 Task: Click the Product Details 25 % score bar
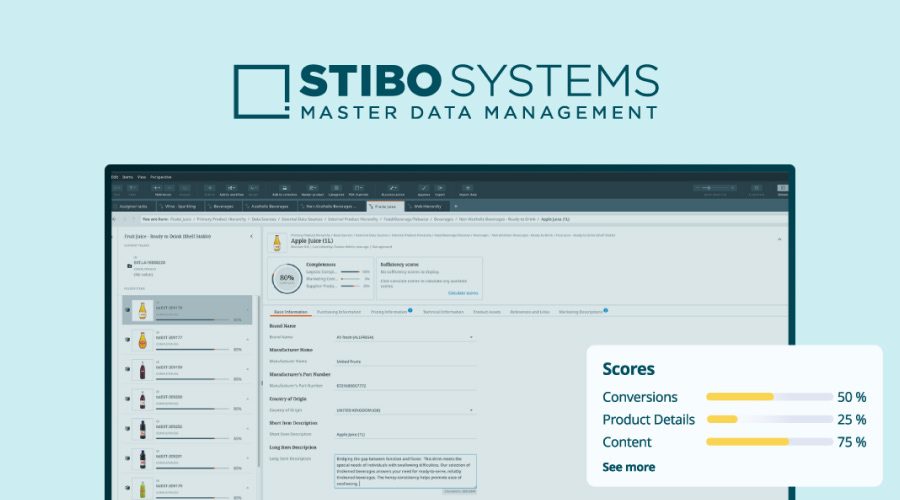769,419
